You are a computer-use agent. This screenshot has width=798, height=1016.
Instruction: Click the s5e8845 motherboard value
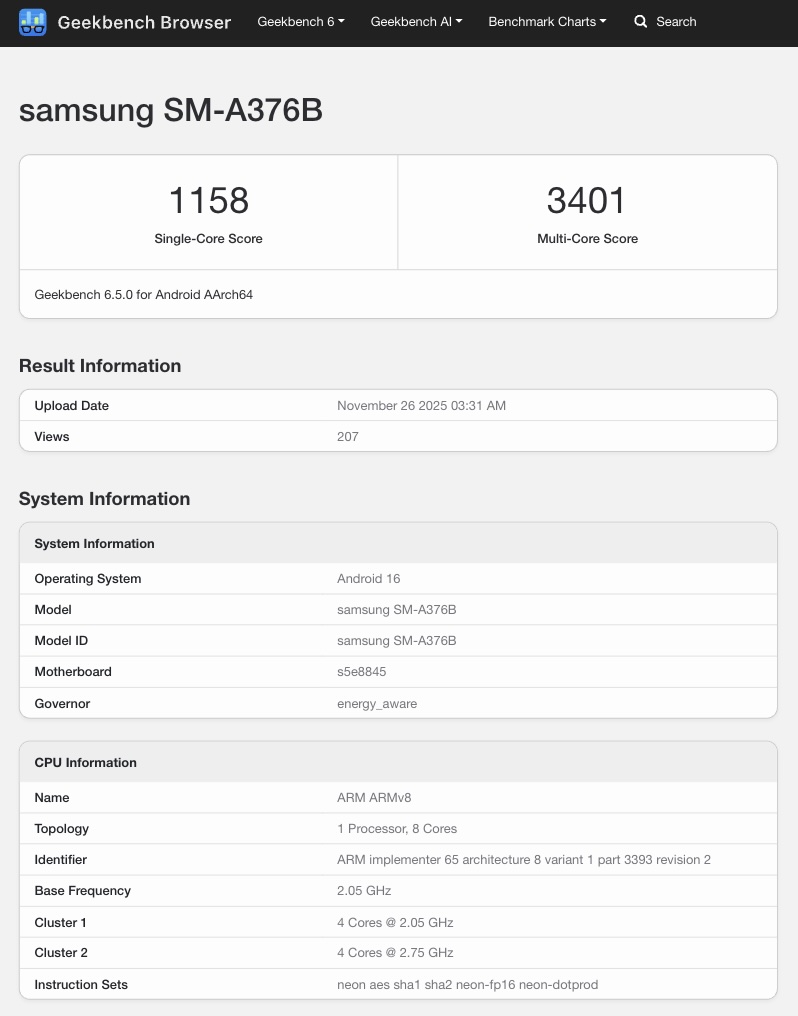coord(362,672)
